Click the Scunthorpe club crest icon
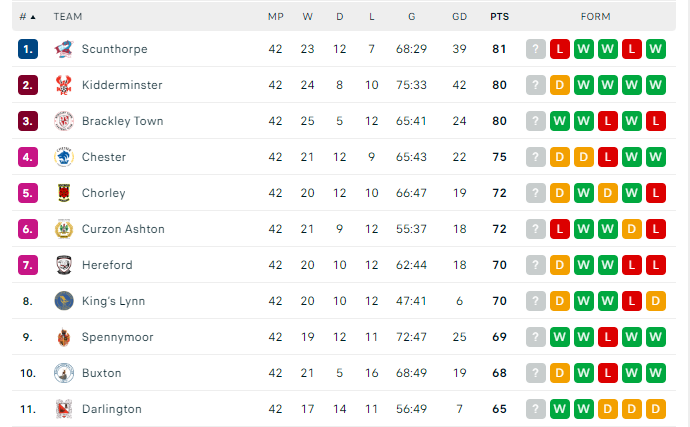The height and width of the screenshot is (427, 690). pyautogui.click(x=64, y=49)
